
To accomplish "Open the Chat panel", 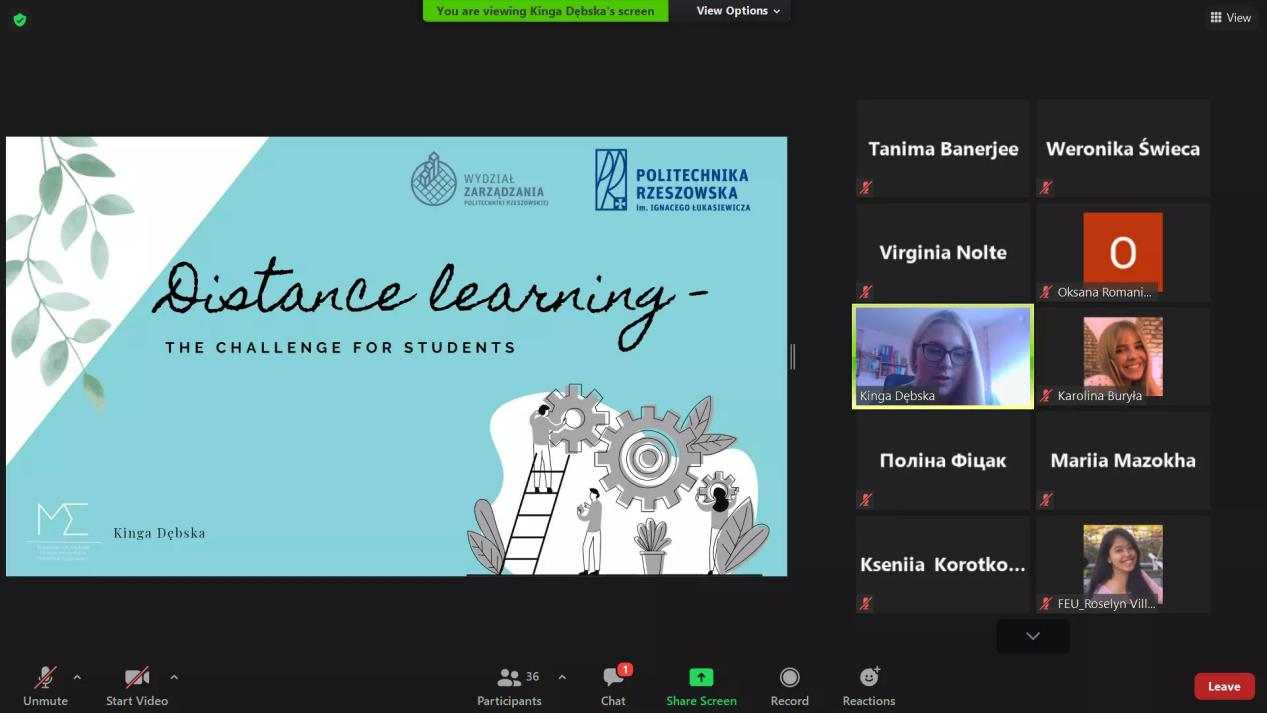I will coord(613,686).
